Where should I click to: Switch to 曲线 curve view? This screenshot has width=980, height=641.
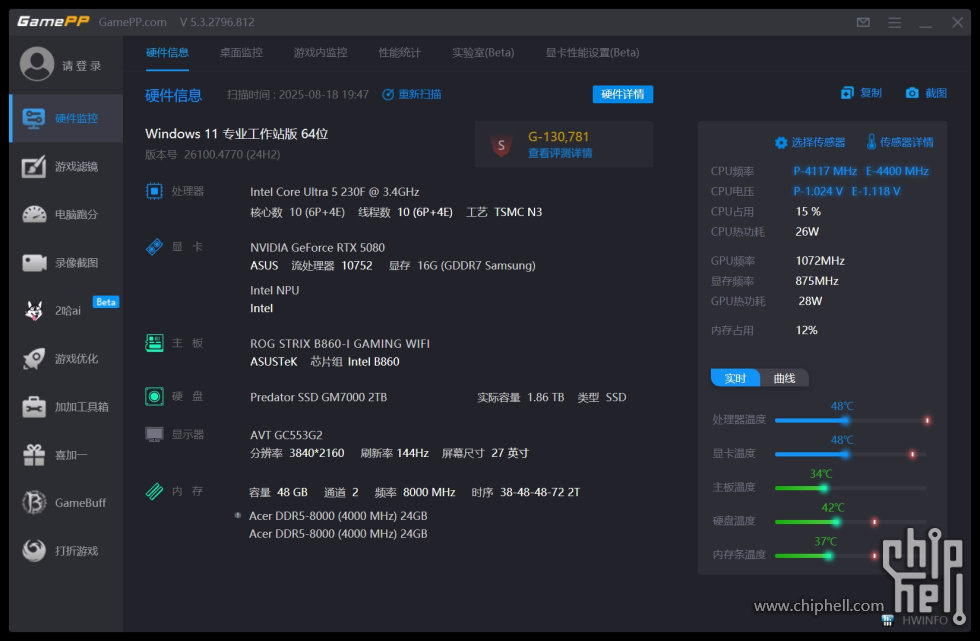tap(784, 378)
